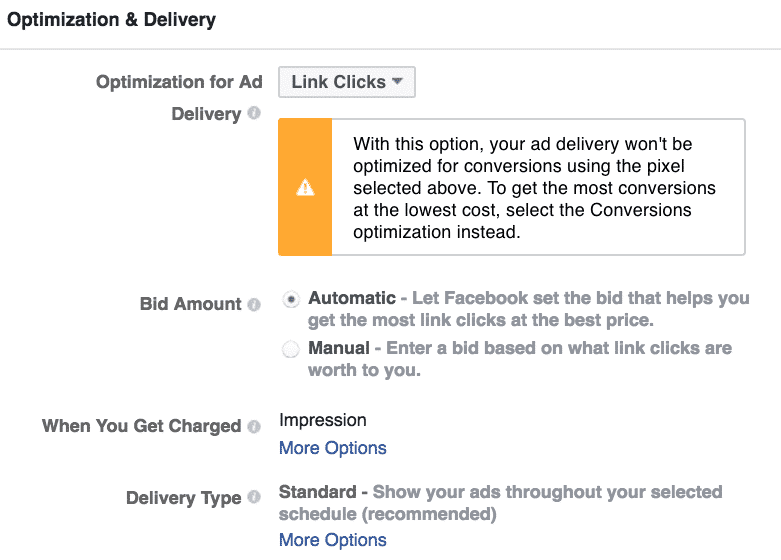Click info icon next to When You Get Charged

point(254,426)
